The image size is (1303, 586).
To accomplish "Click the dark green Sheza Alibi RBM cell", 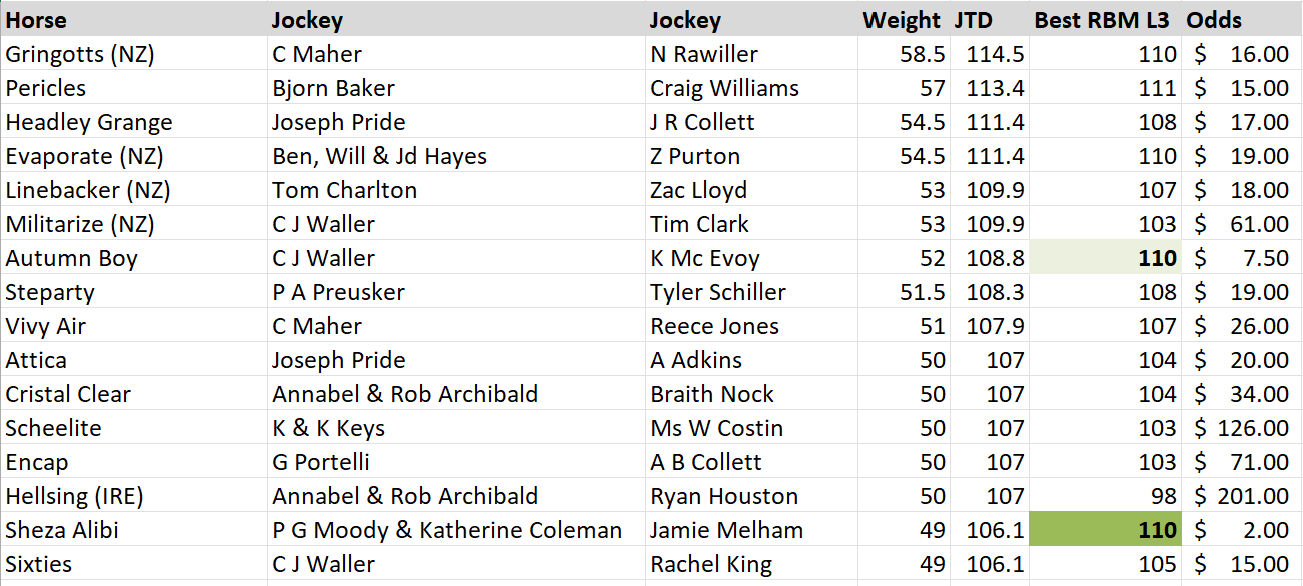I will pos(1105,530).
